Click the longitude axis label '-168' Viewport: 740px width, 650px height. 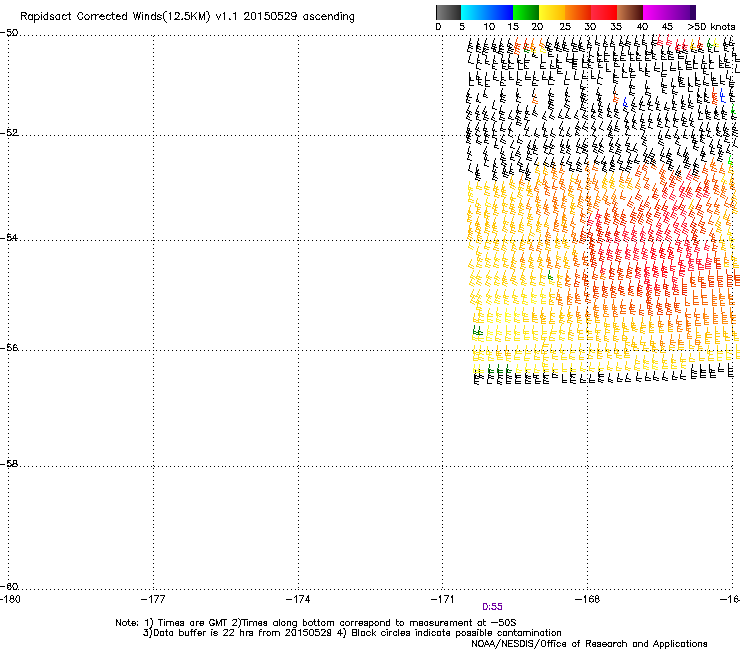pyautogui.click(x=588, y=599)
